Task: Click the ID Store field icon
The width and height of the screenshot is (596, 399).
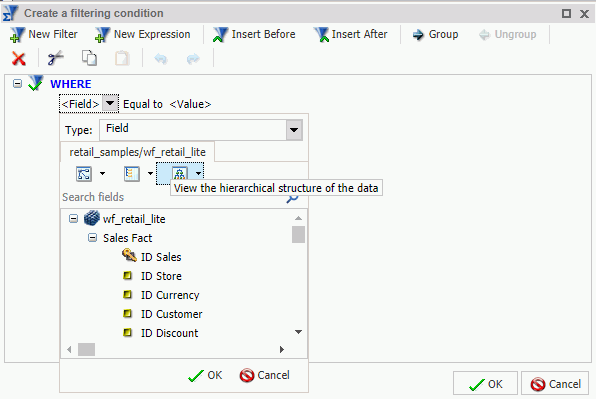Action: (x=128, y=275)
